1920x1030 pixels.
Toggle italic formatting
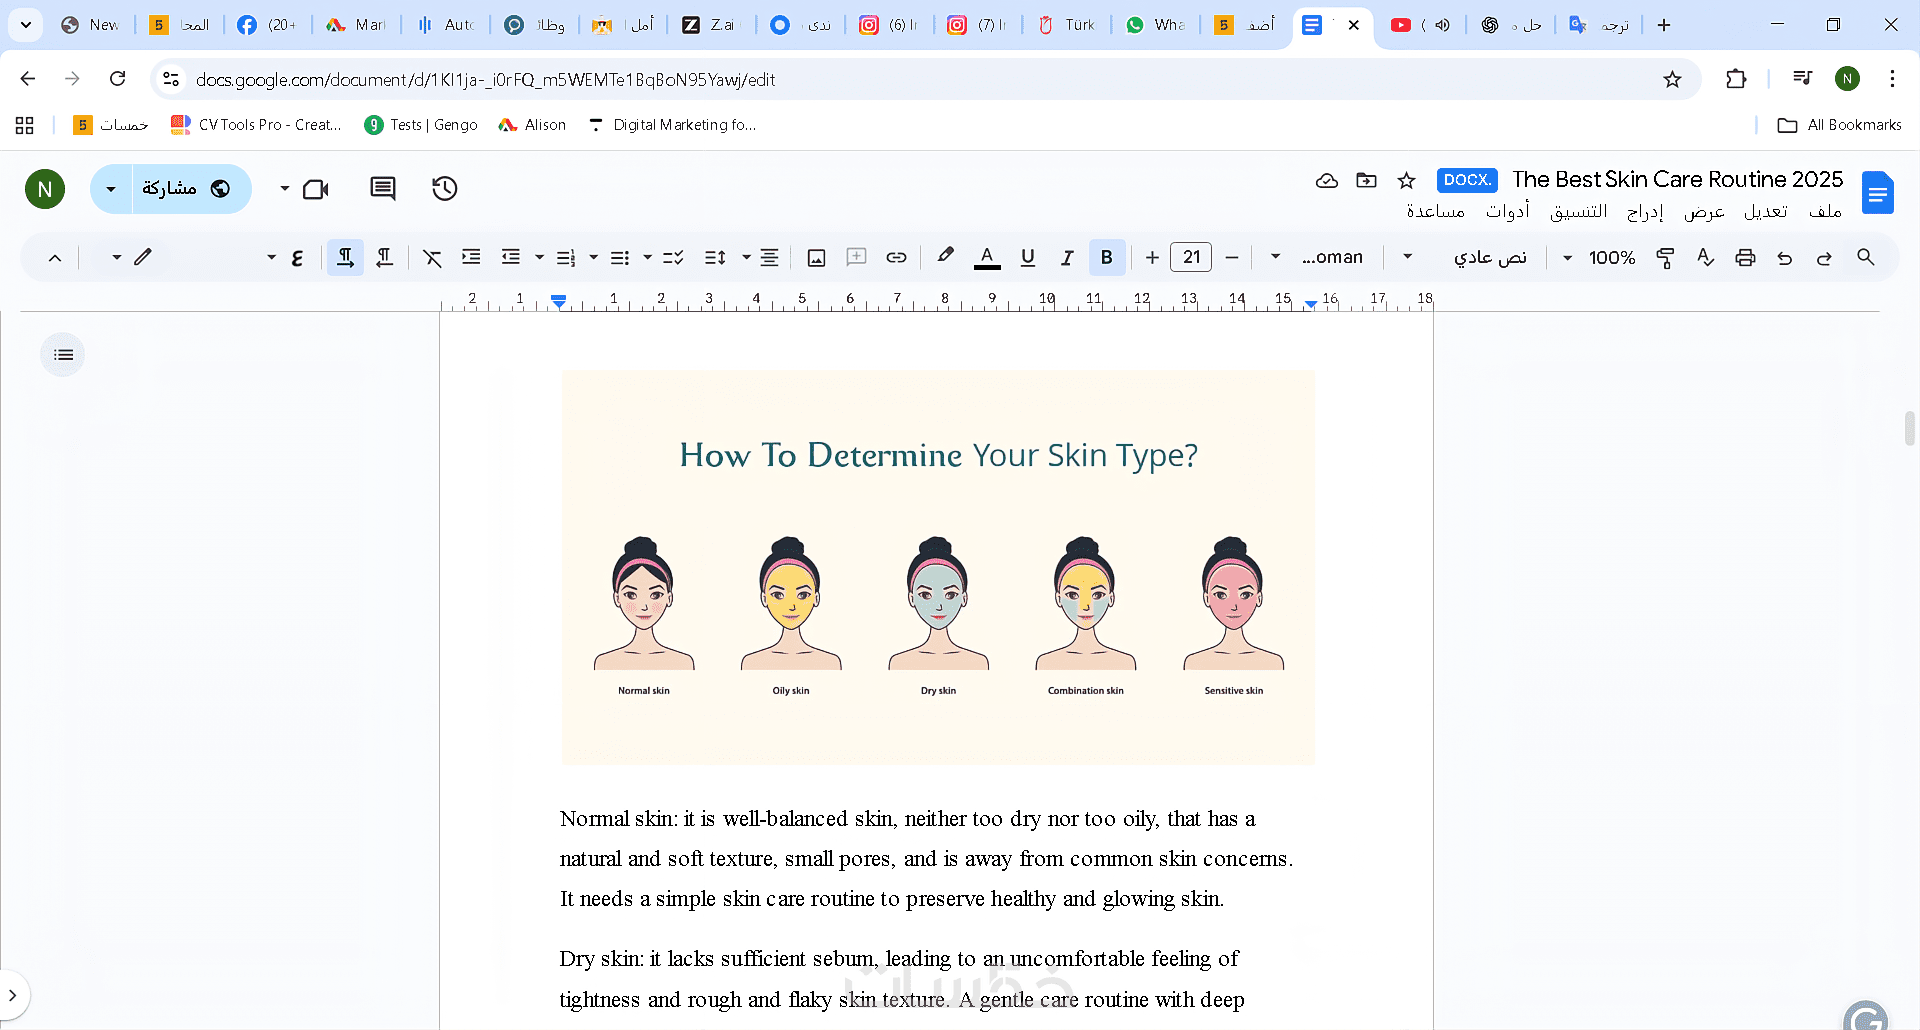[1067, 258]
